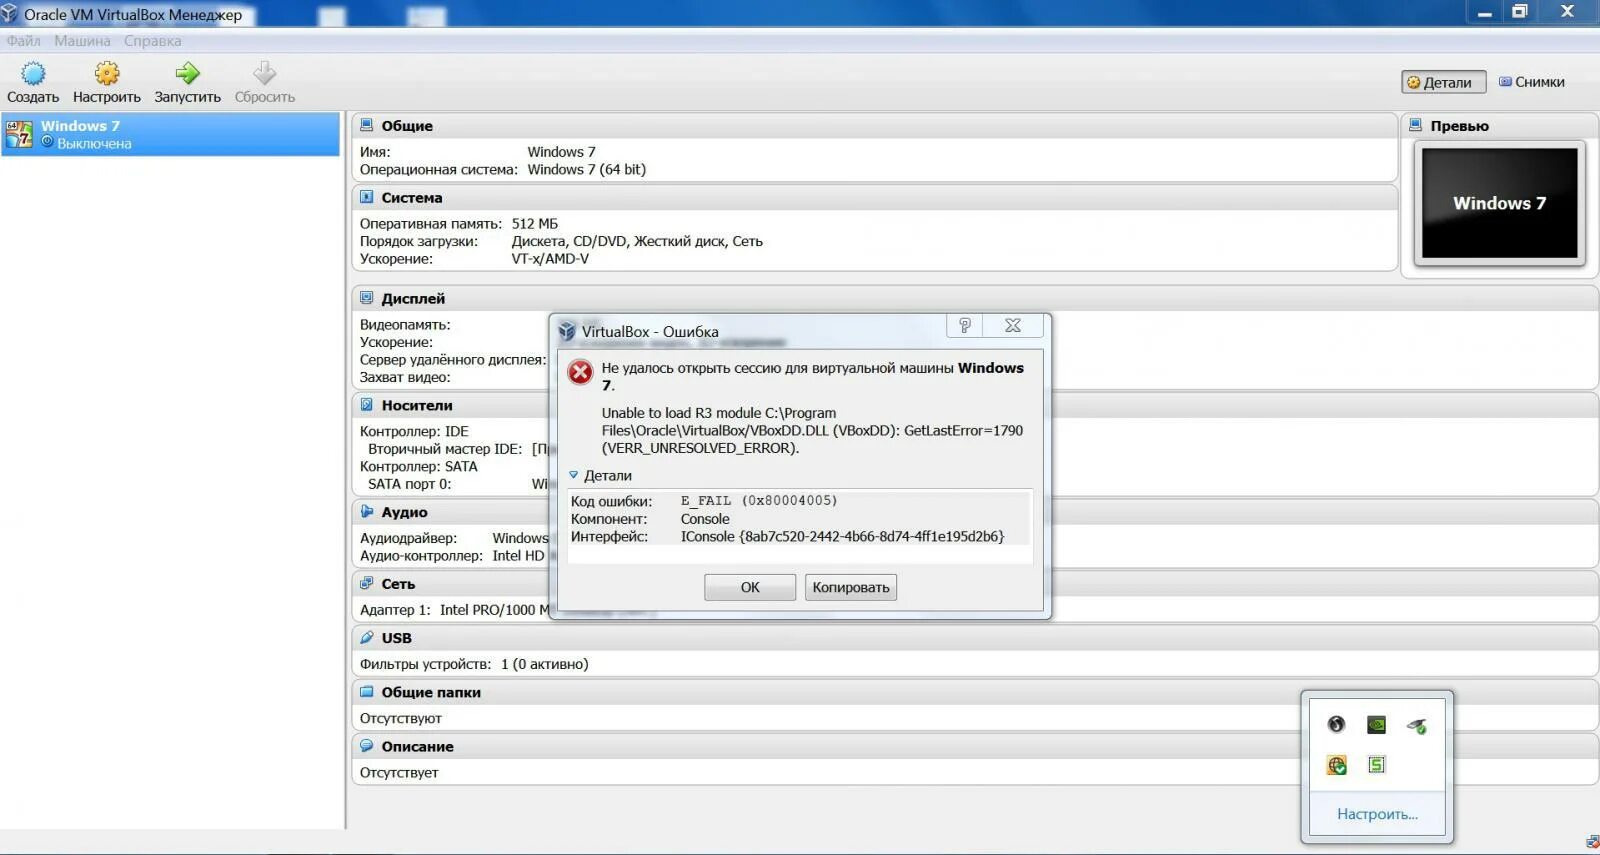The width and height of the screenshot is (1600, 855).
Task: Click the Аудио section icon
Action: [x=366, y=511]
